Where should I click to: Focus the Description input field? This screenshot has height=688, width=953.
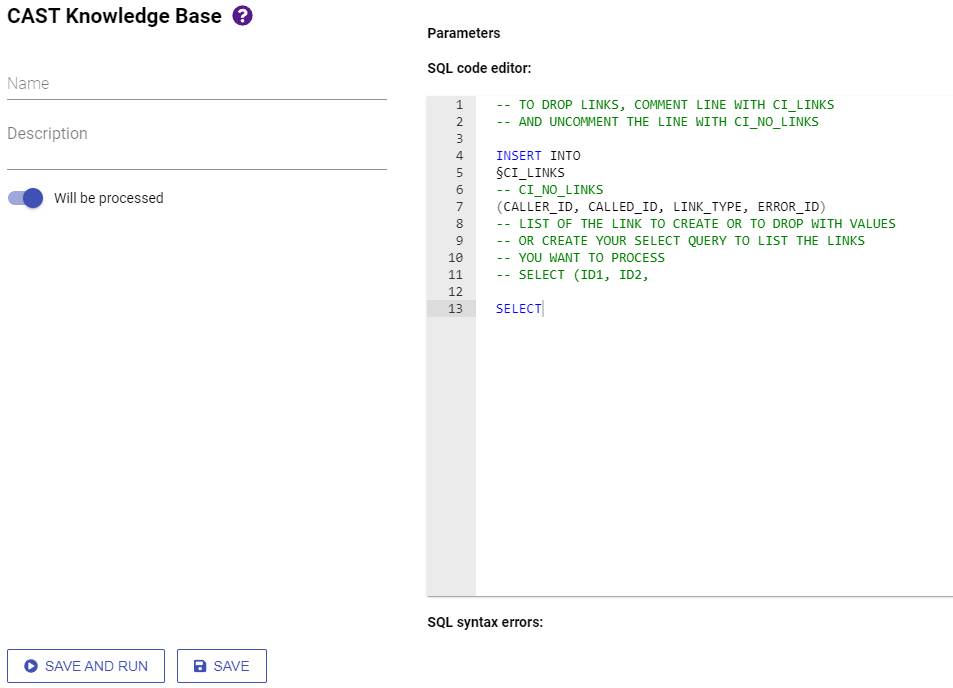click(x=196, y=134)
